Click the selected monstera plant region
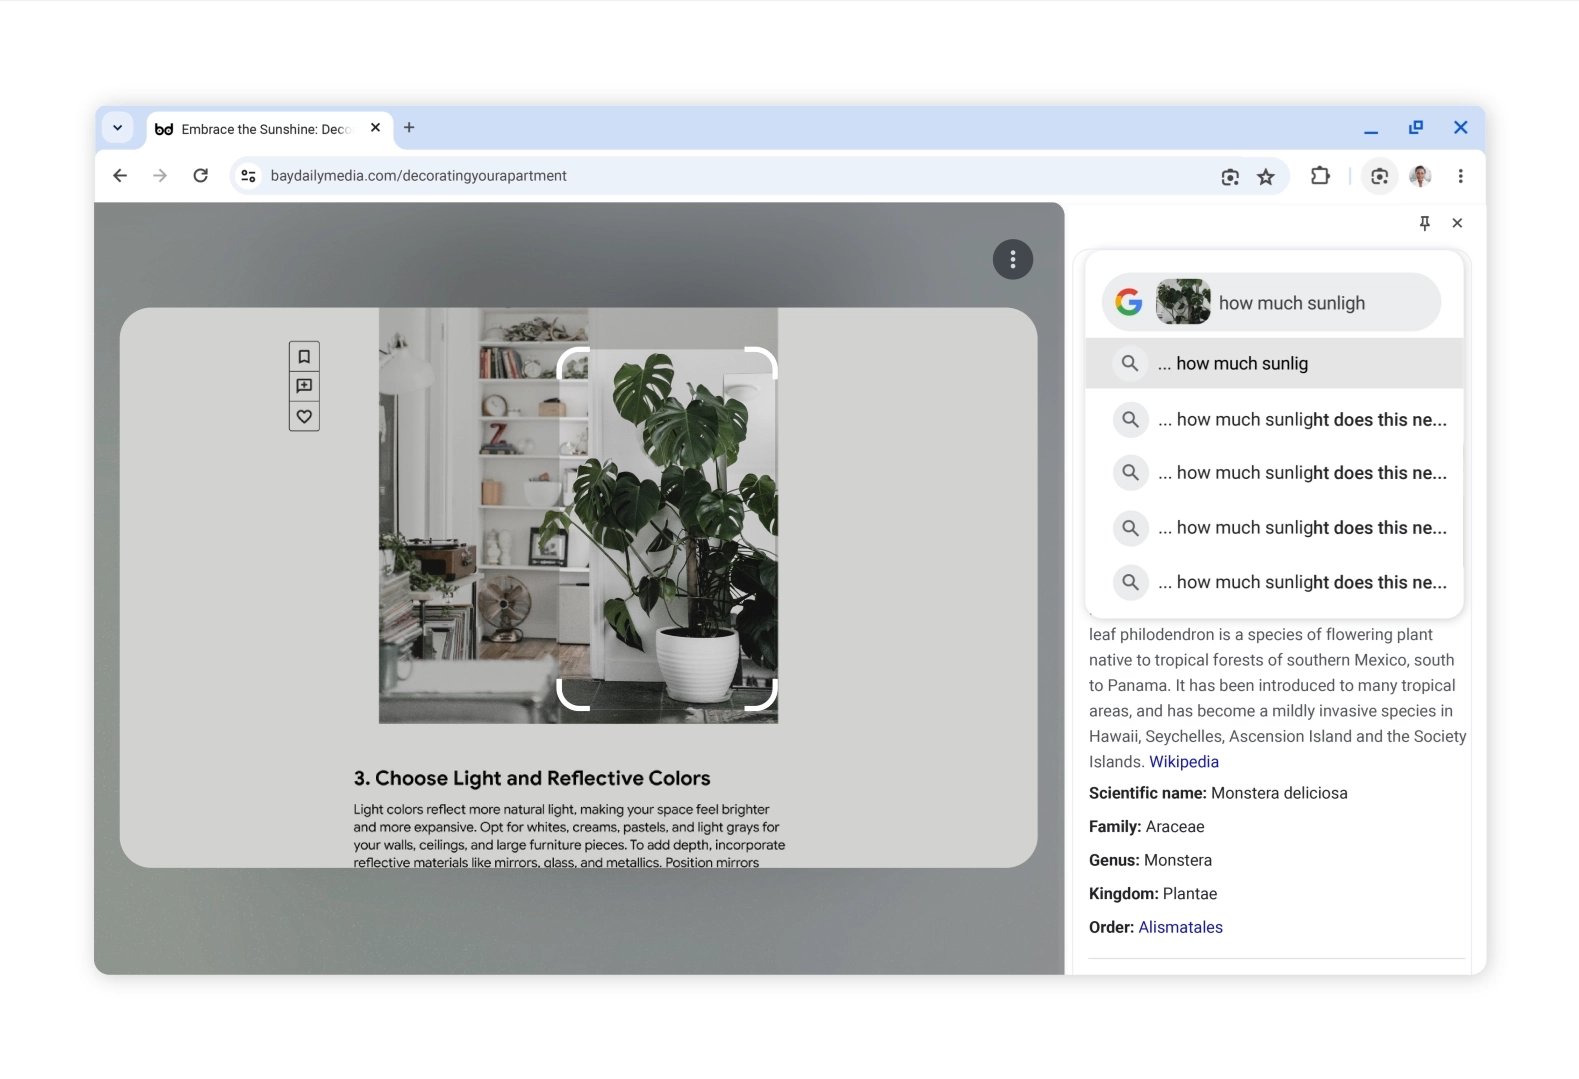Viewport: 1579px width, 1079px height. (667, 529)
